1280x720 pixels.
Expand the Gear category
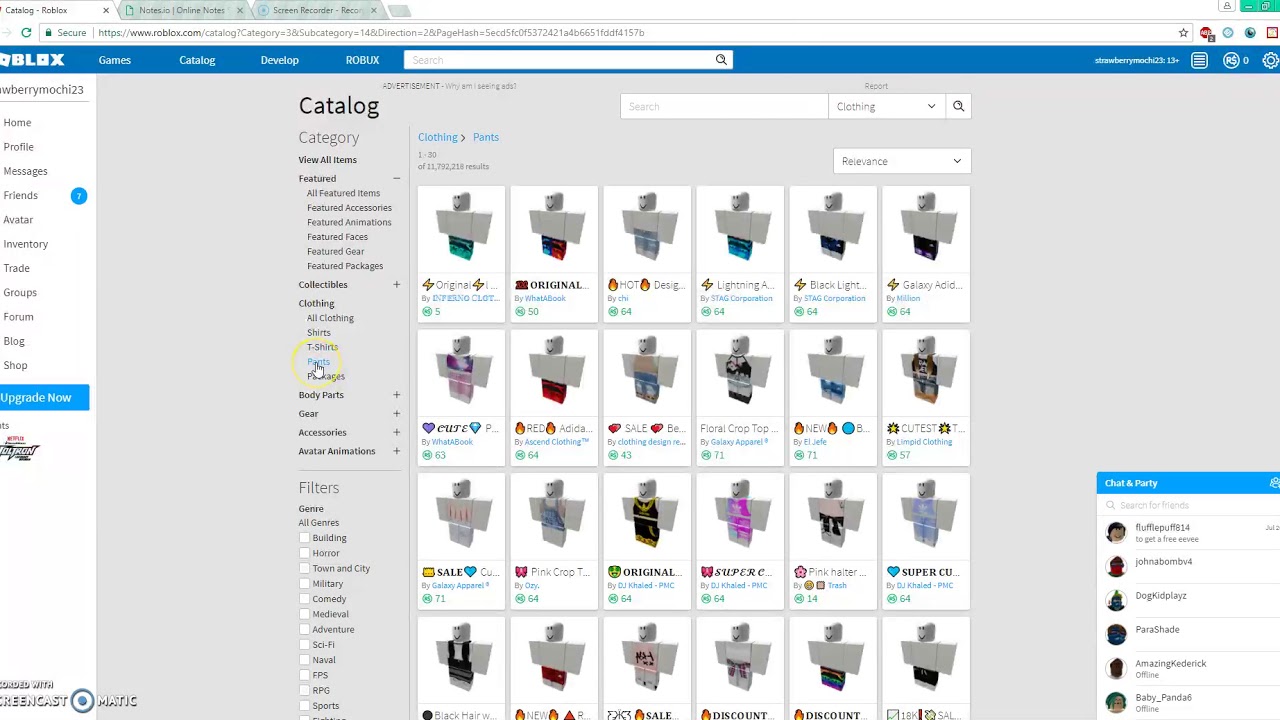click(x=396, y=414)
